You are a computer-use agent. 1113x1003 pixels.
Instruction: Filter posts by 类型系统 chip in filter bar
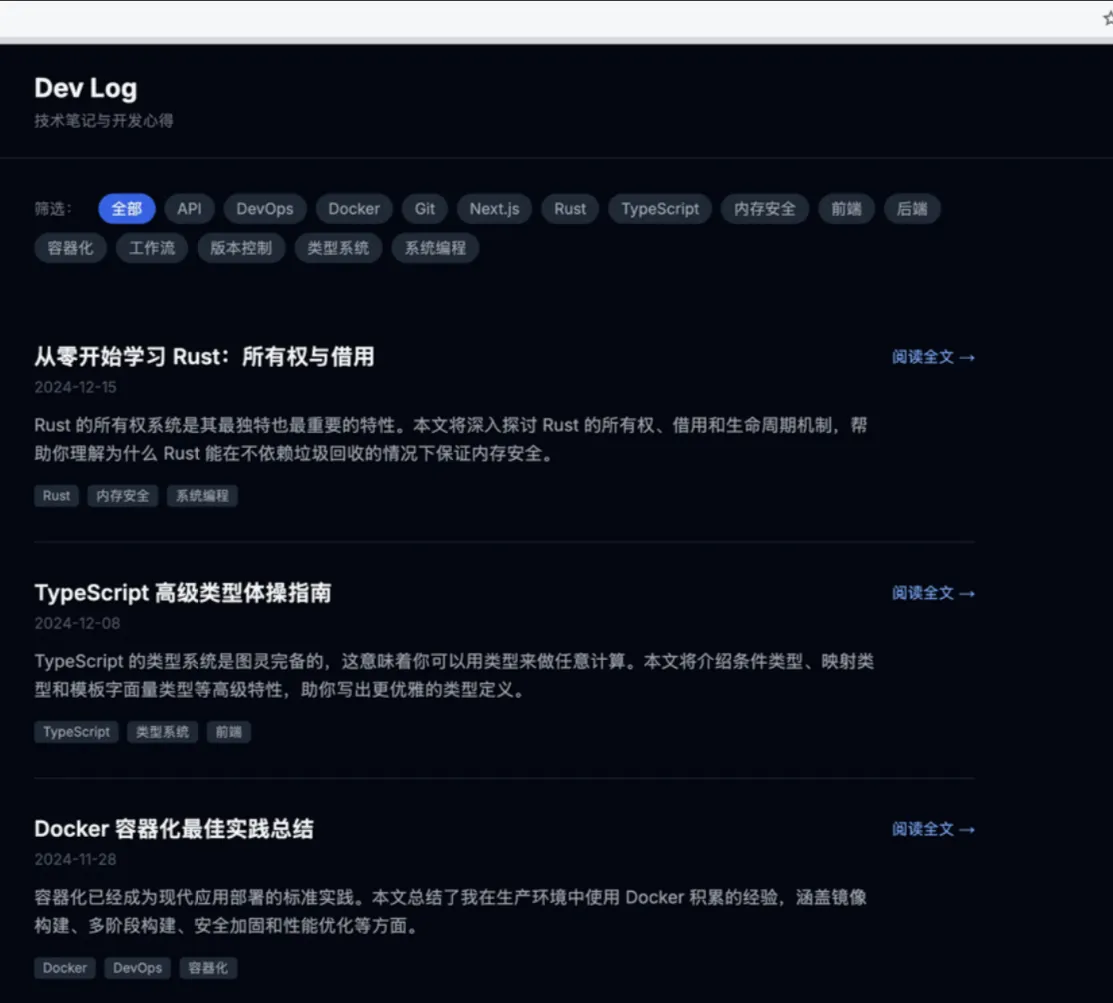click(338, 248)
